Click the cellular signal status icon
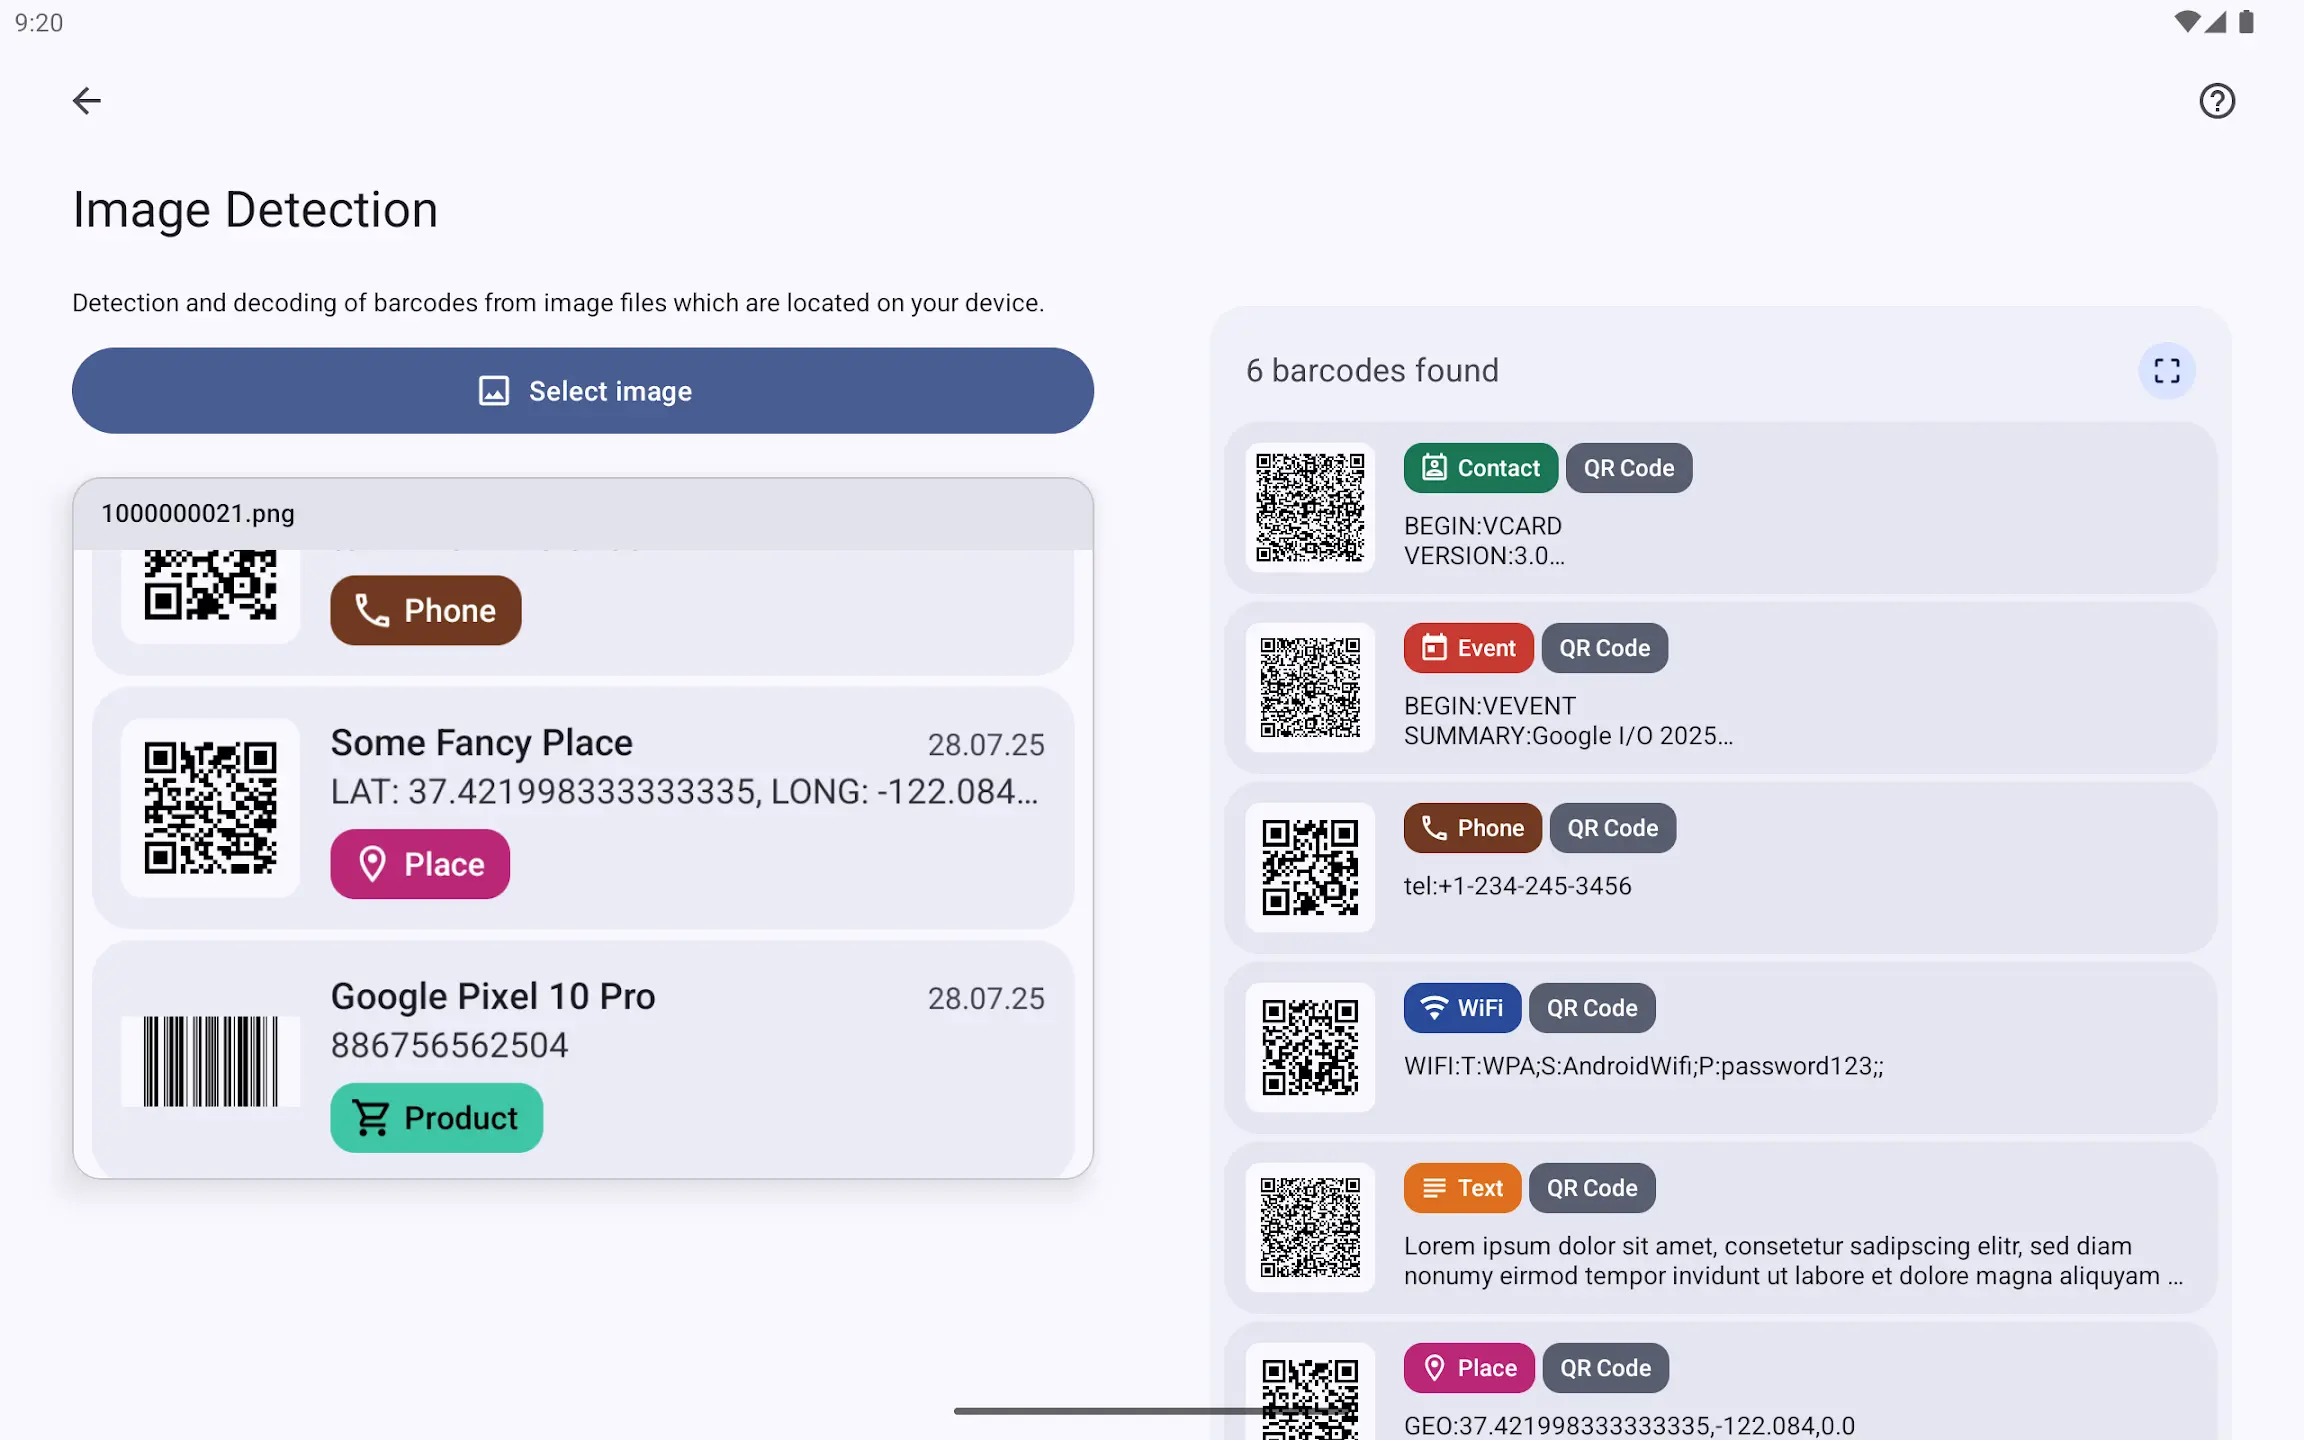 2216,22
